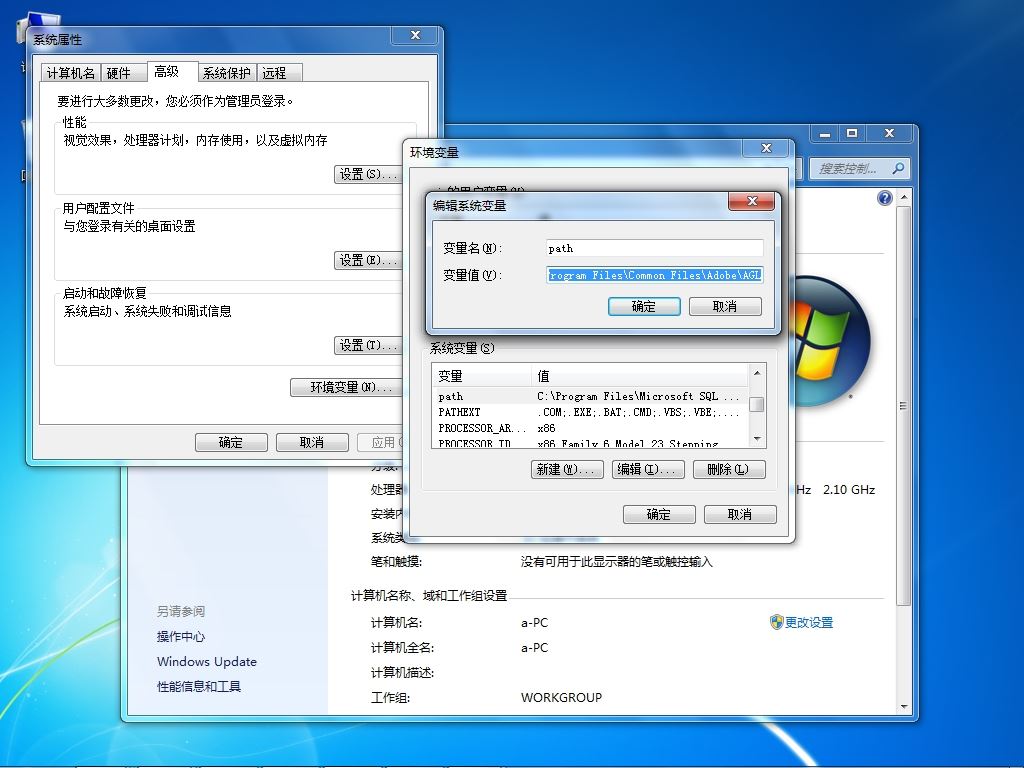The image size is (1024, 768).
Task: Minimize the system control panel window
Action: [825, 133]
